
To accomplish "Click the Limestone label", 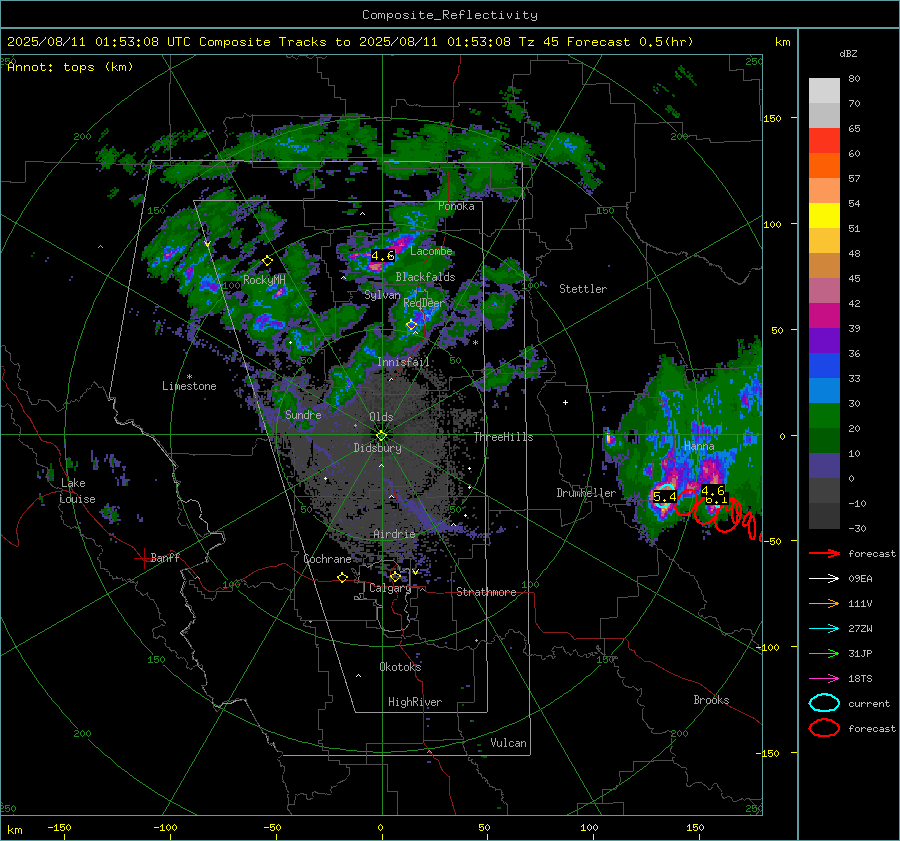I will pyautogui.click(x=189, y=386).
